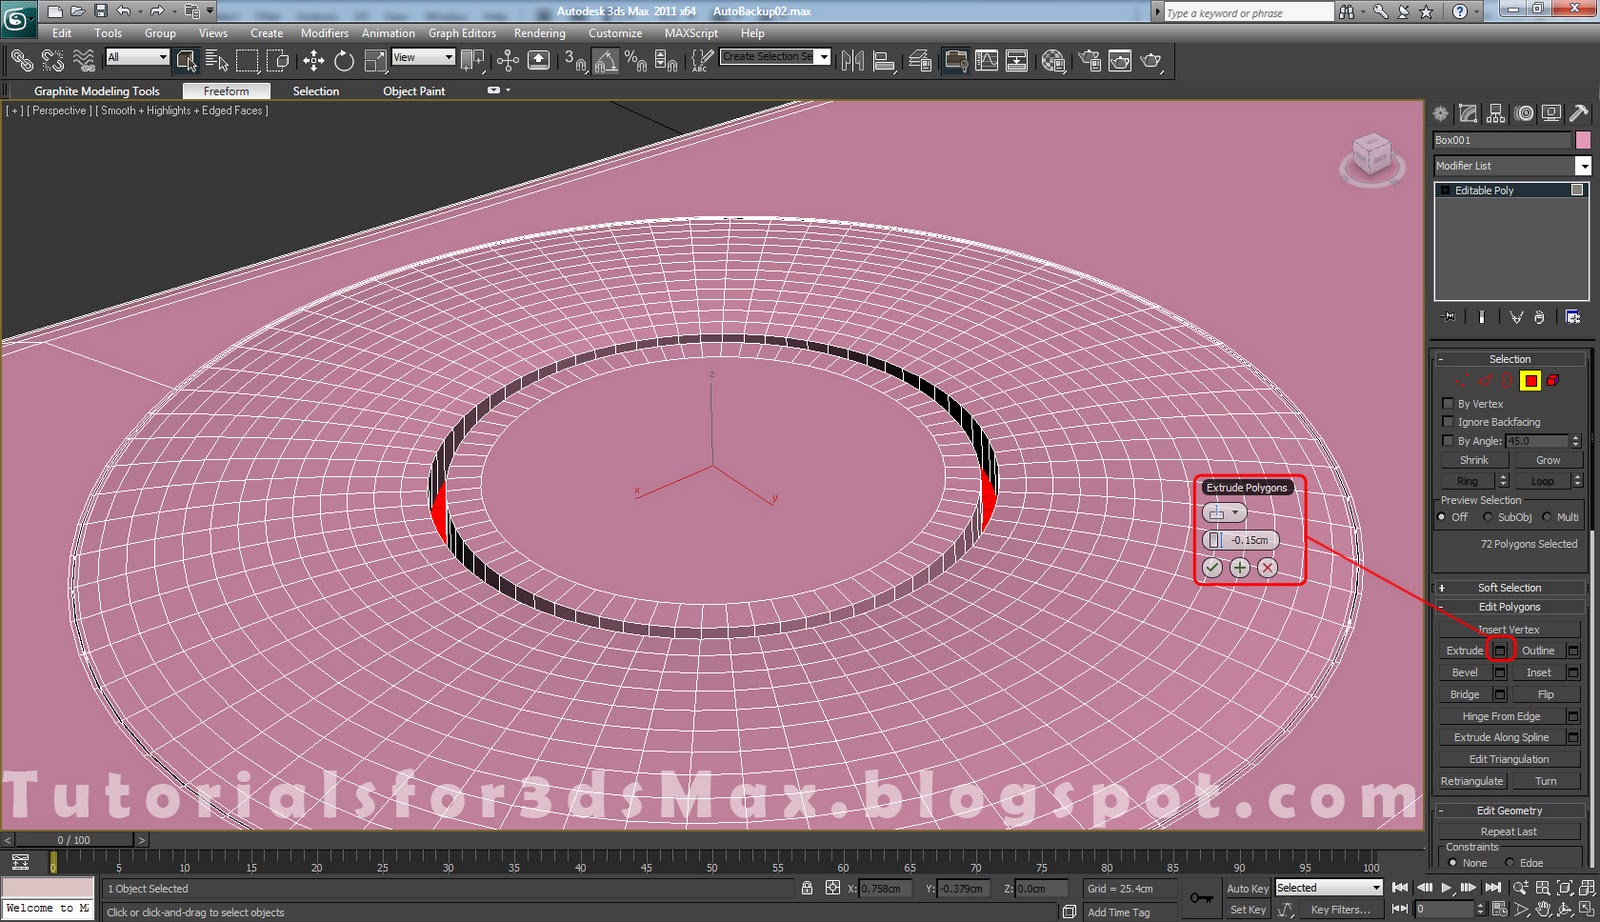Click the Mirror tool icon
This screenshot has height=922, width=1600.
tap(852, 61)
